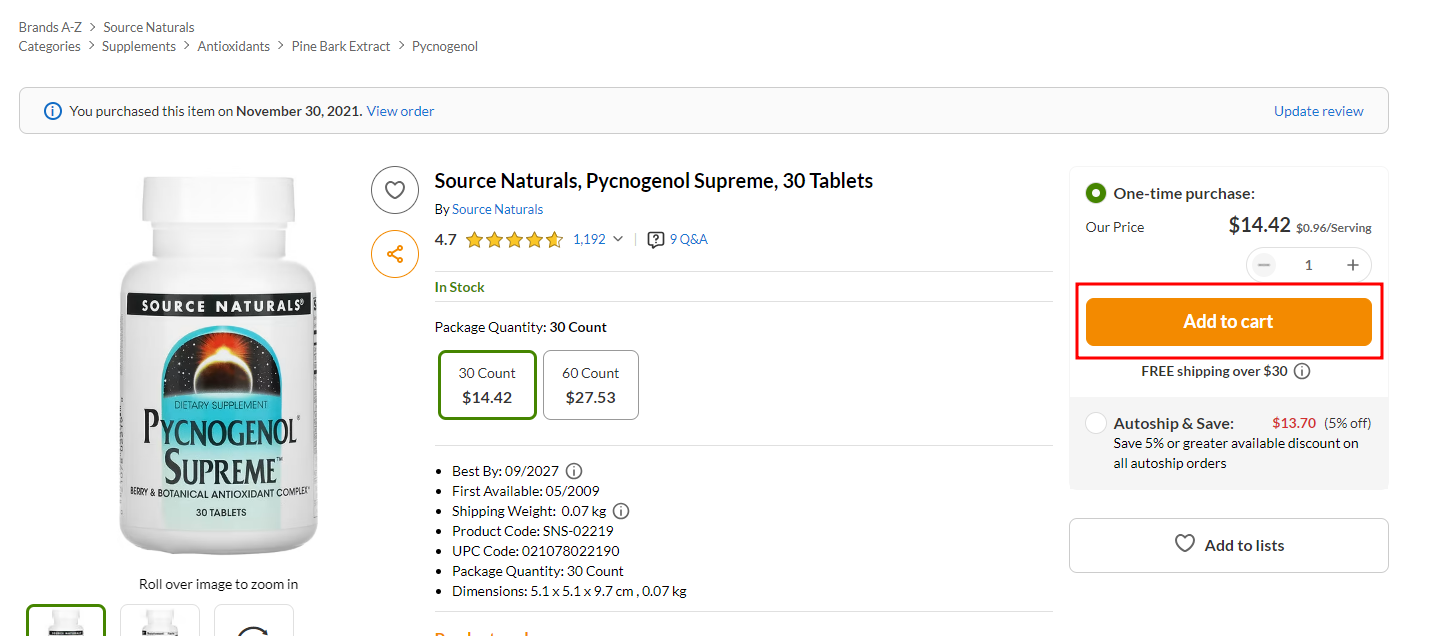
Task: Go to Antioxidants breadcrumb category
Action: (233, 46)
